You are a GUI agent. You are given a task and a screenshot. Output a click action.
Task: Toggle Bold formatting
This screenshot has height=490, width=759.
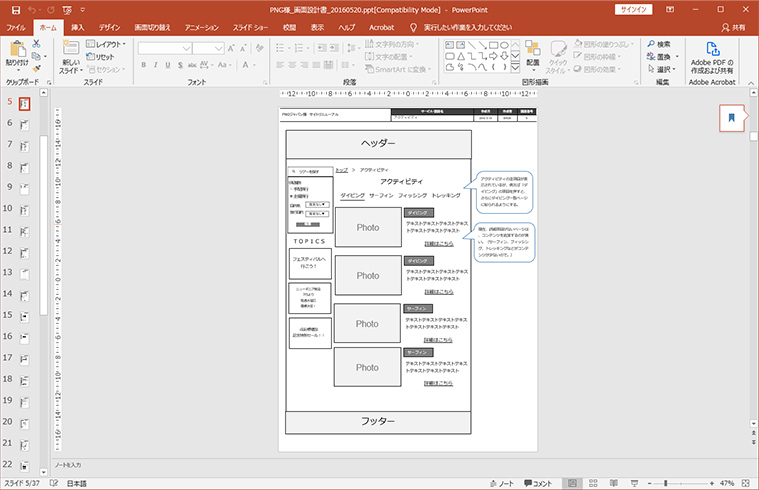coord(144,65)
